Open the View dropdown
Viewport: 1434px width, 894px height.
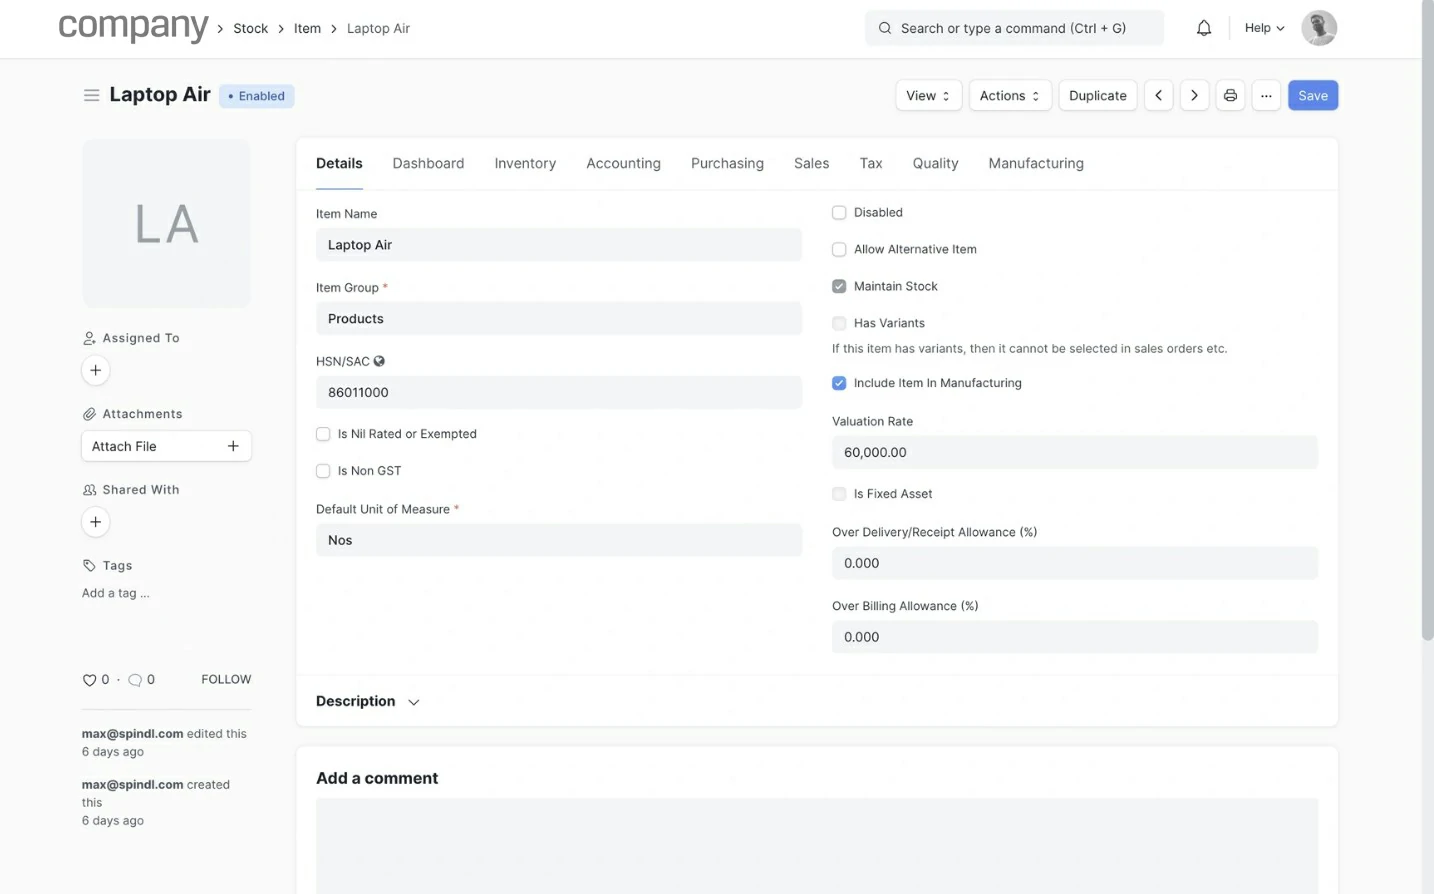[x=927, y=96]
